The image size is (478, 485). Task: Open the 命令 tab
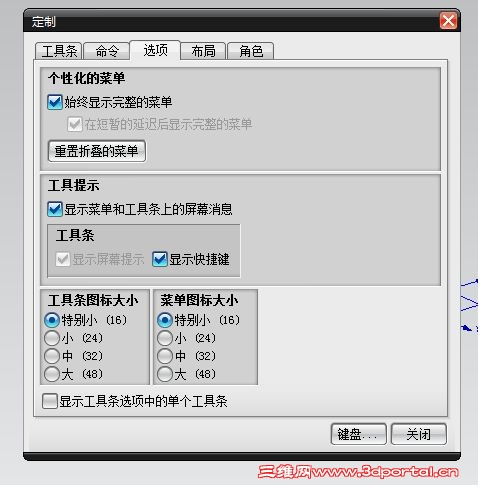[x=107, y=51]
